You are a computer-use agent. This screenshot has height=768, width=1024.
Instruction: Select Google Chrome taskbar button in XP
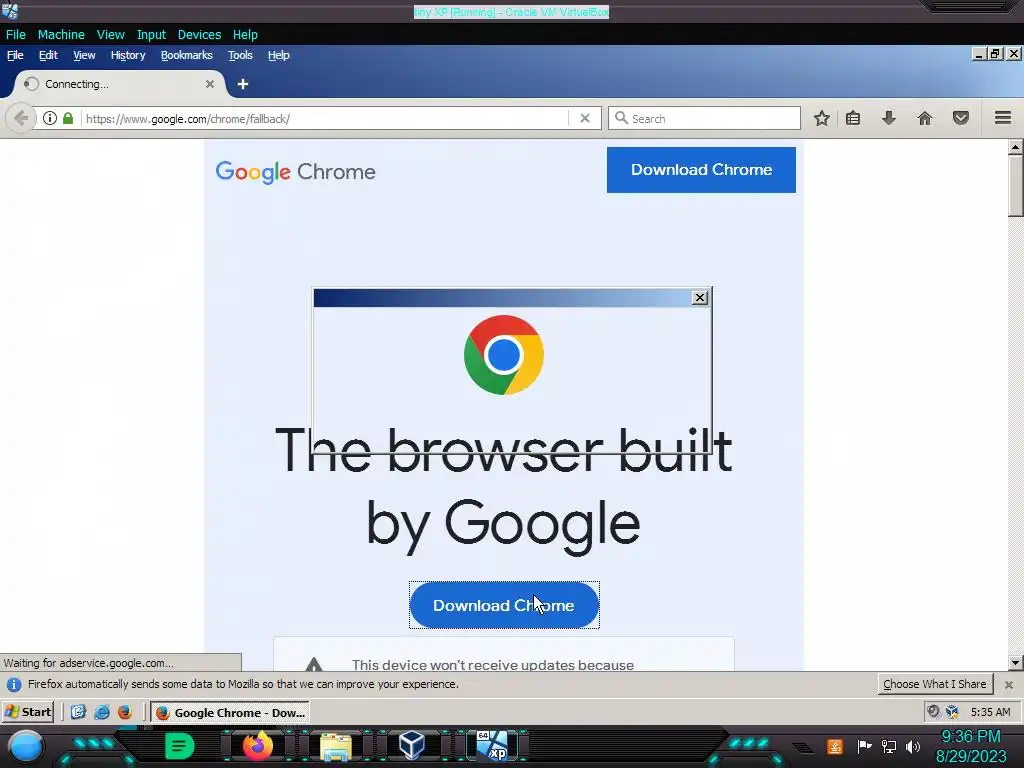point(230,712)
